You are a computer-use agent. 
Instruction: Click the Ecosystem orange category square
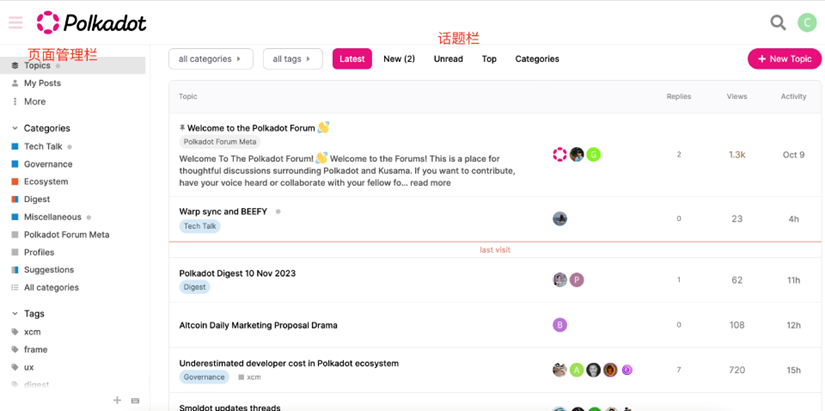click(x=15, y=182)
